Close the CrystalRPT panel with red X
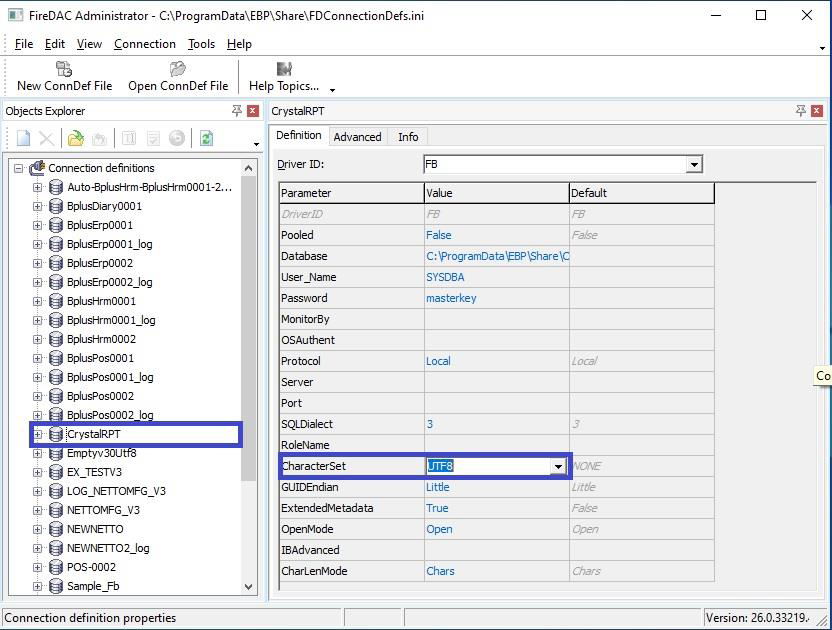Screen dimensions: 832x630 [x=817, y=111]
